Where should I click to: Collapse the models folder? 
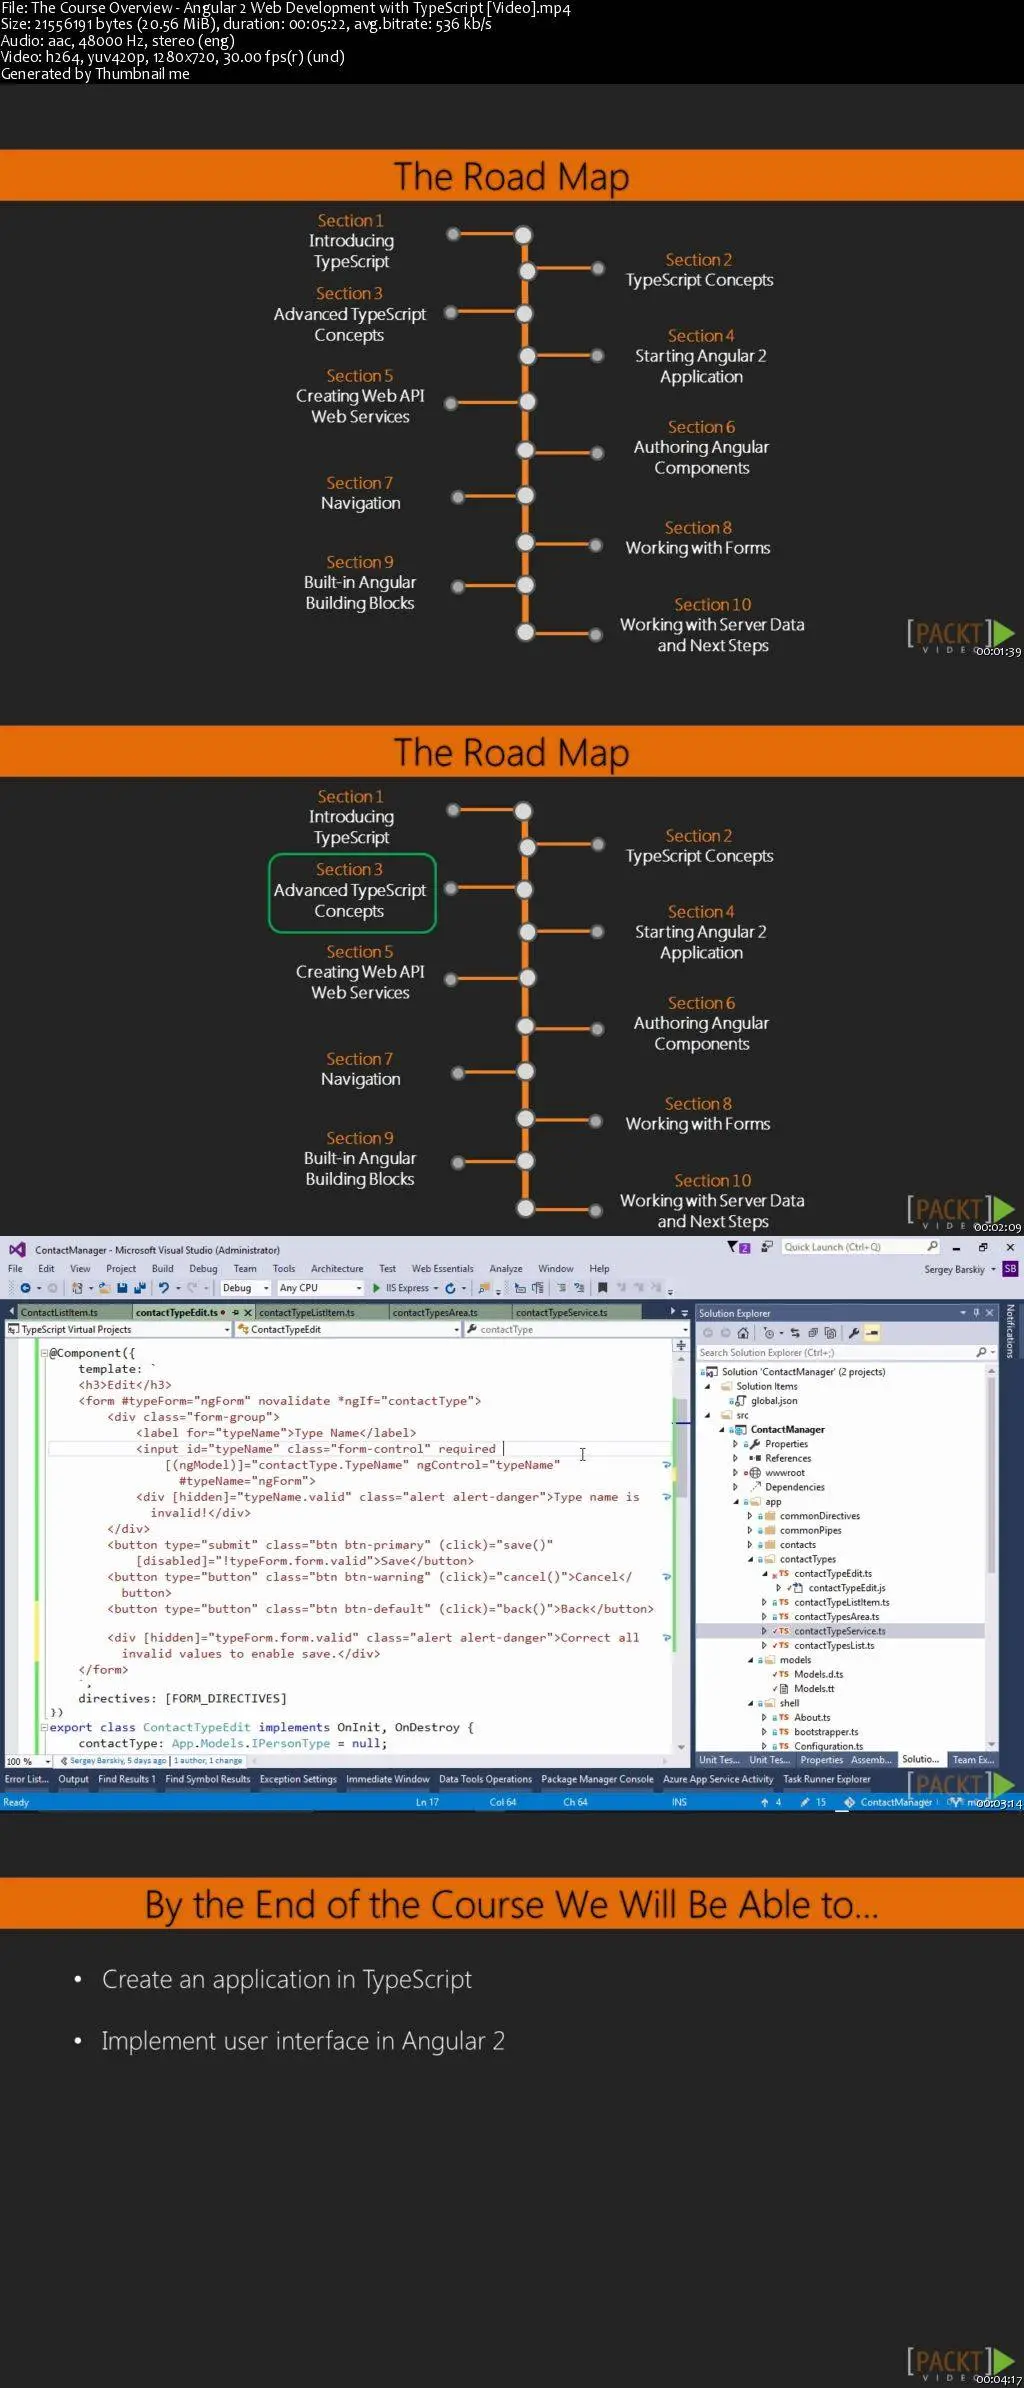click(750, 1660)
